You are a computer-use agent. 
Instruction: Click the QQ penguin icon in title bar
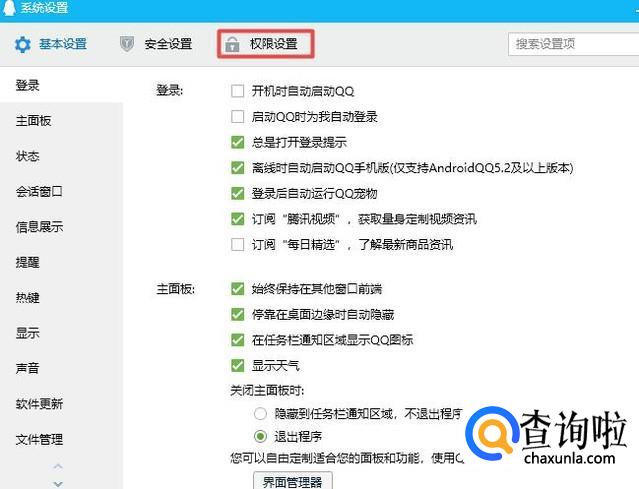tap(9, 7)
